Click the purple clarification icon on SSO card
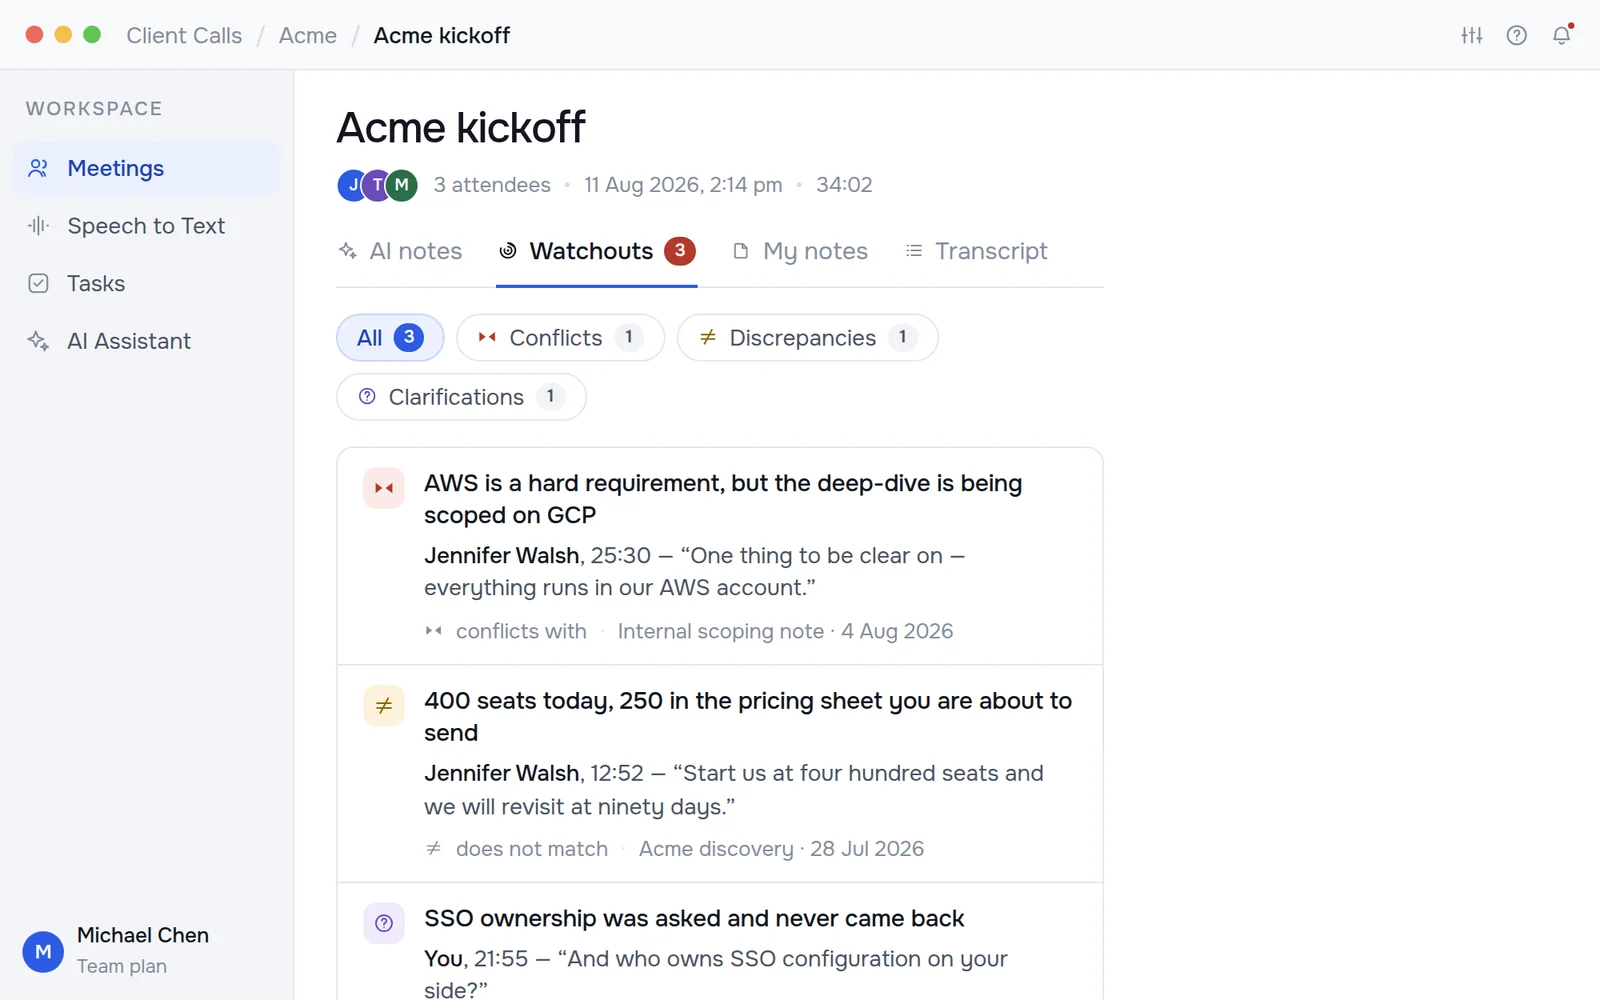The height and width of the screenshot is (1000, 1600). click(384, 923)
